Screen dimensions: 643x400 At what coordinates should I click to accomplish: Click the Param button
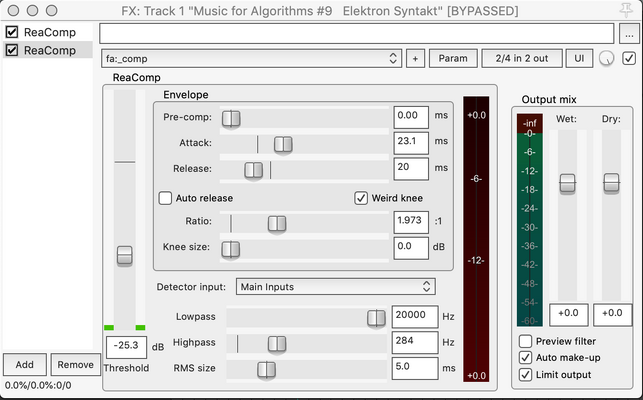coord(453,59)
